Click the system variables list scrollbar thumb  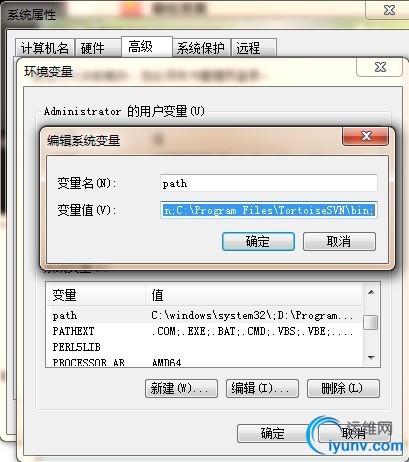click(x=371, y=322)
